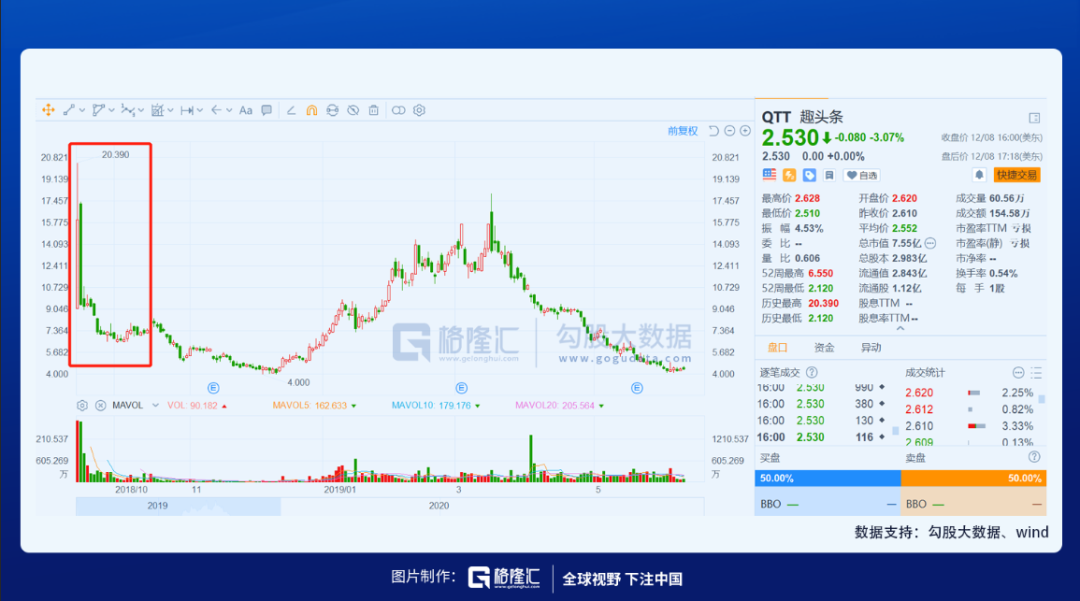Click the undo reset chart icon
This screenshot has height=601, width=1080.
coord(714,131)
